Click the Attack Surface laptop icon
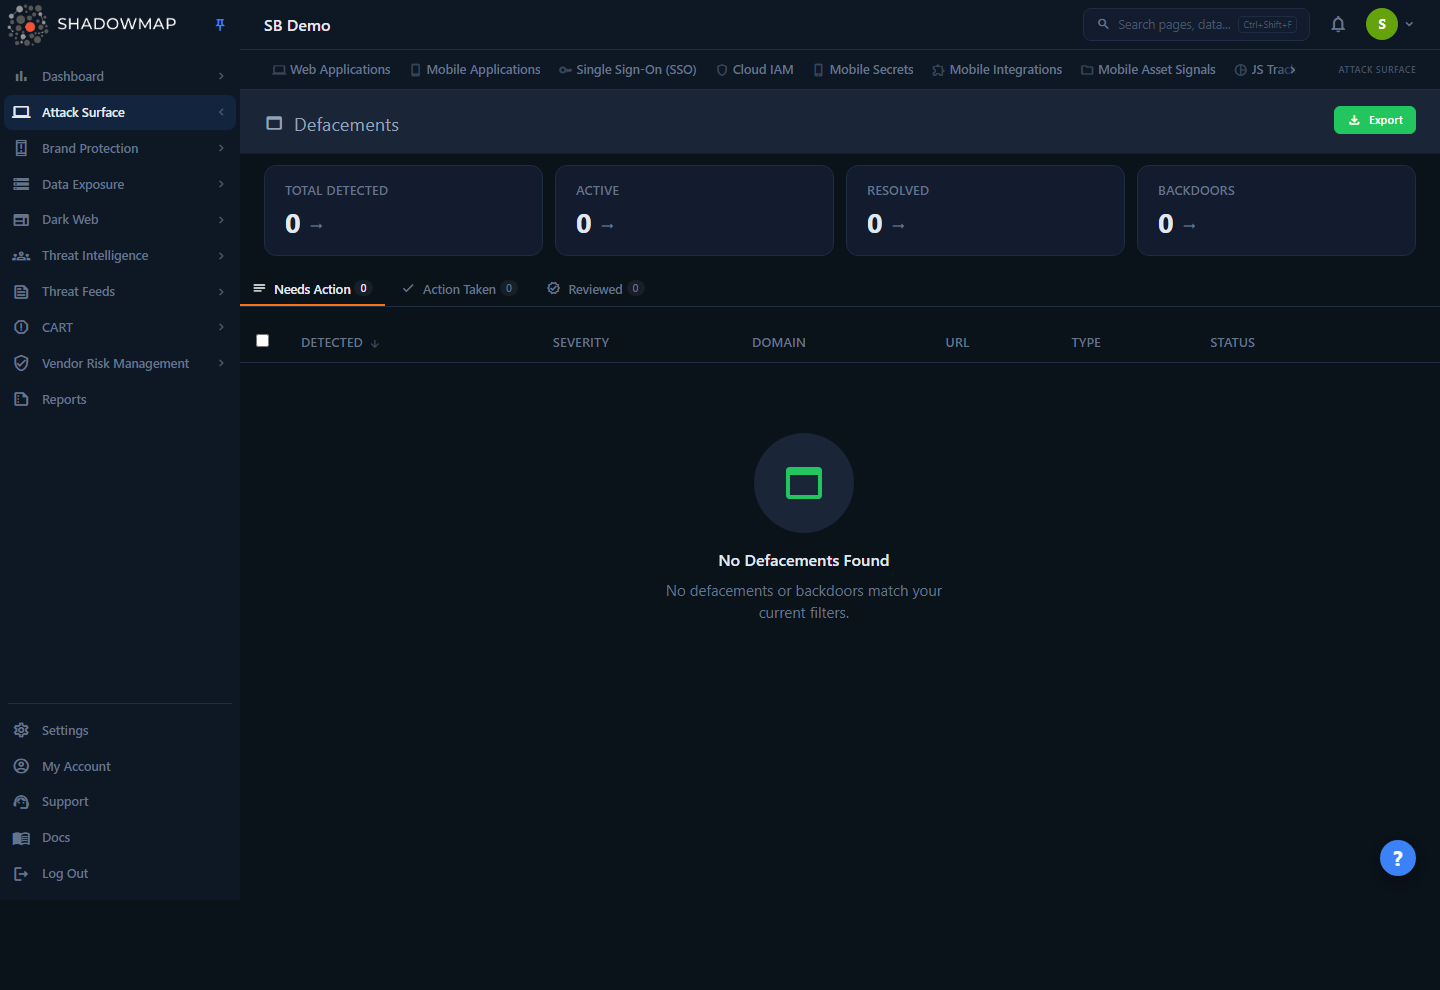The width and height of the screenshot is (1440, 990). [21, 112]
